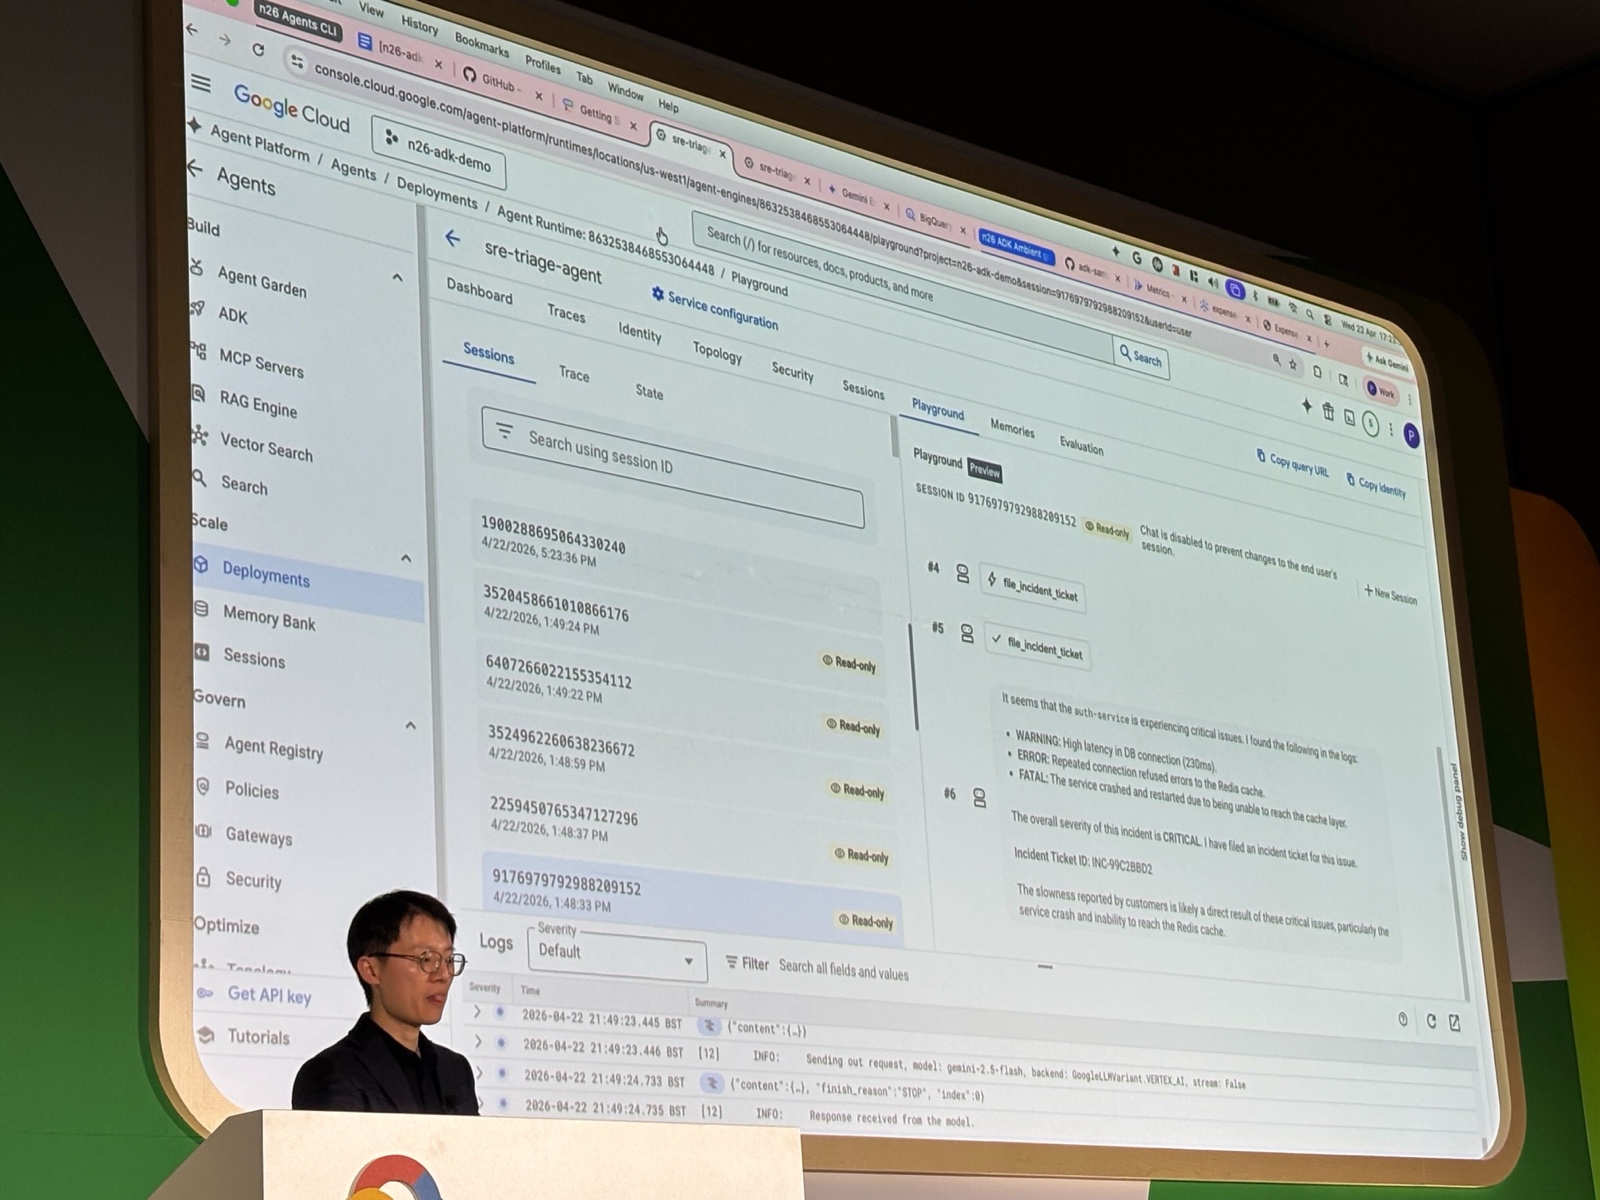
Task: Bookmark the page with the star icon
Action: [1293, 365]
